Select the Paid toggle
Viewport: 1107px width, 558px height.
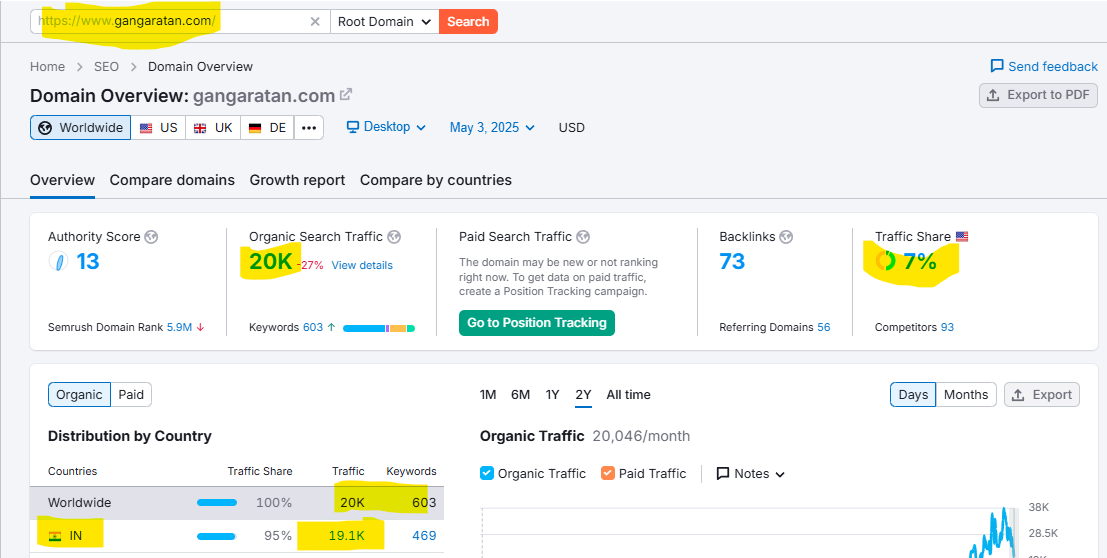click(131, 395)
